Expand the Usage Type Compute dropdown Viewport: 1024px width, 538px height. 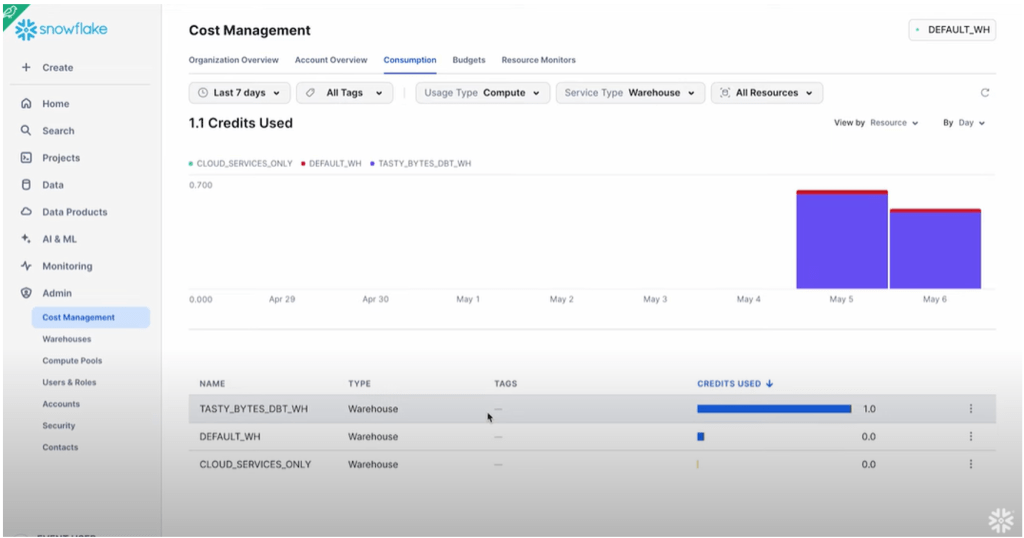click(484, 93)
